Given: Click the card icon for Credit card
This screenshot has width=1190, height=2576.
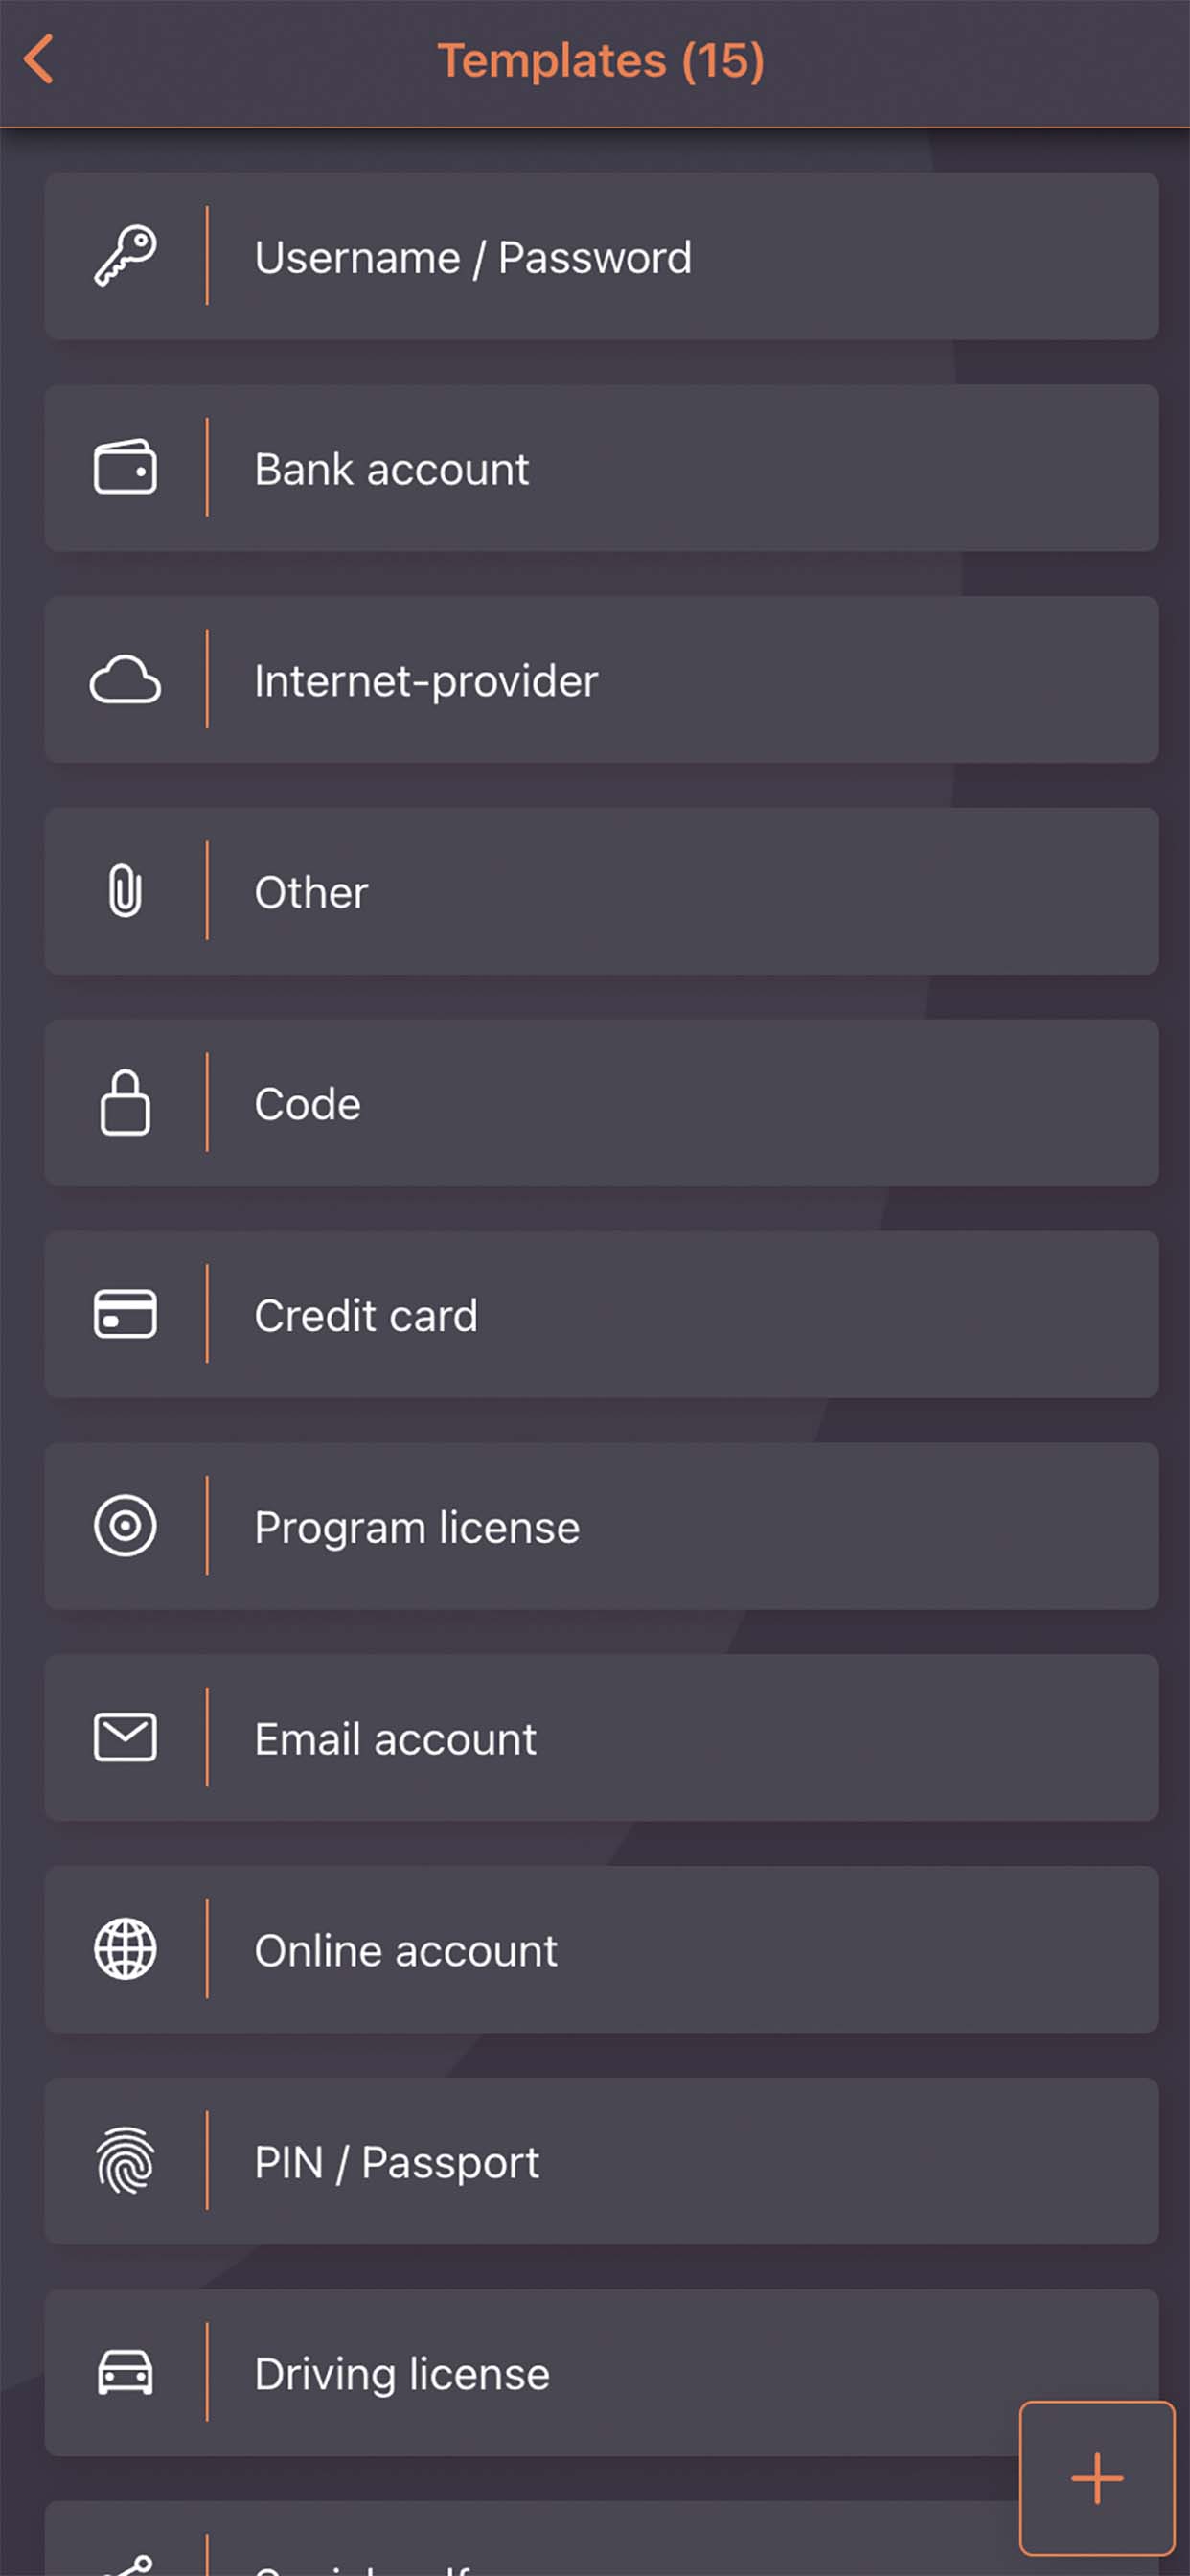Looking at the screenshot, I should pyautogui.click(x=125, y=1314).
